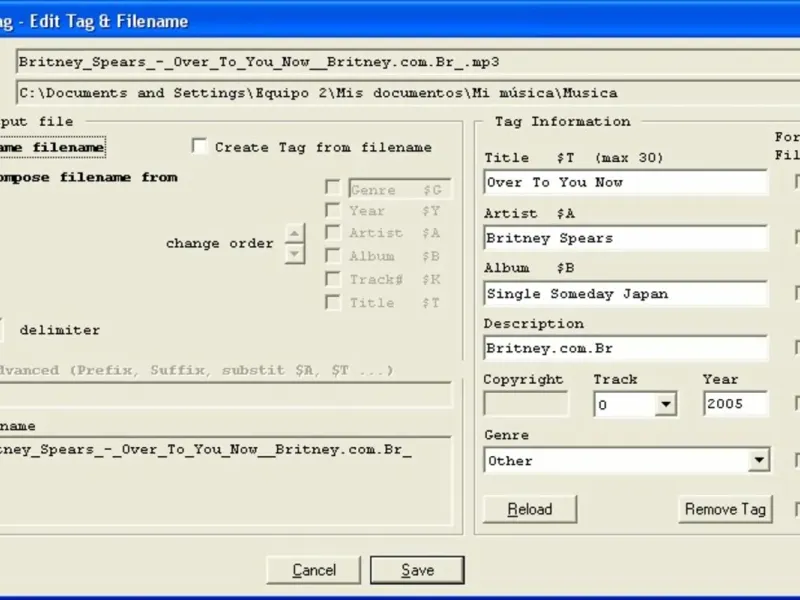
Task: Click the empty Copyright field
Action: (526, 404)
